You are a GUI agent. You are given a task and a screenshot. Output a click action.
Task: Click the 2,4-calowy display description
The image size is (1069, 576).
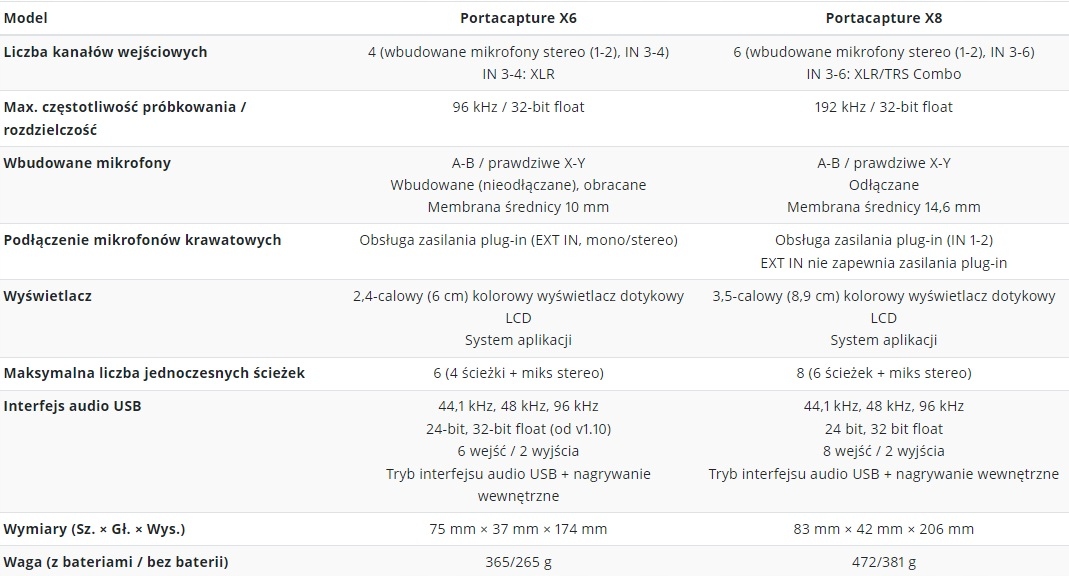pyautogui.click(x=518, y=296)
